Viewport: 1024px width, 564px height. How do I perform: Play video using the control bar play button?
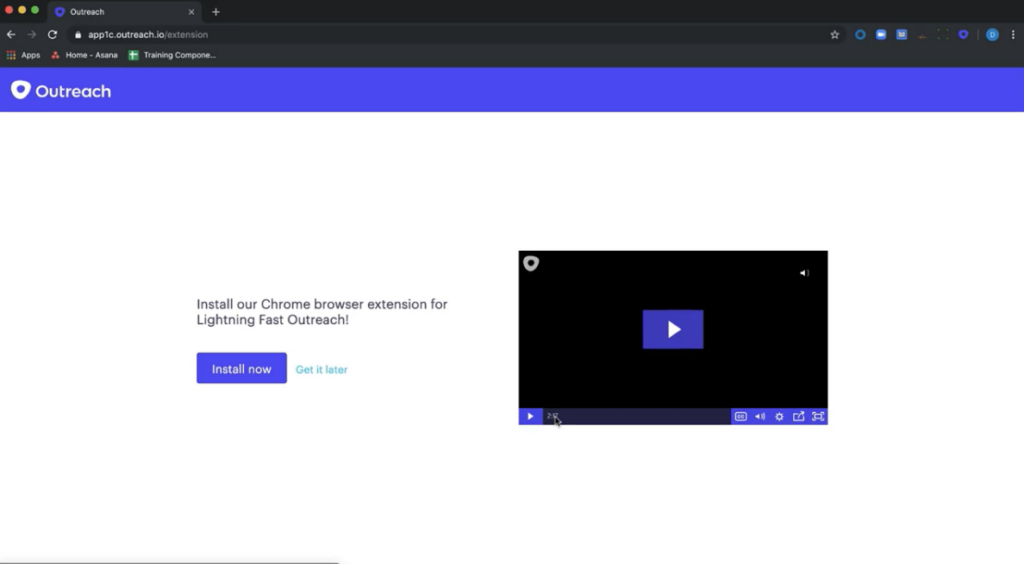click(530, 416)
